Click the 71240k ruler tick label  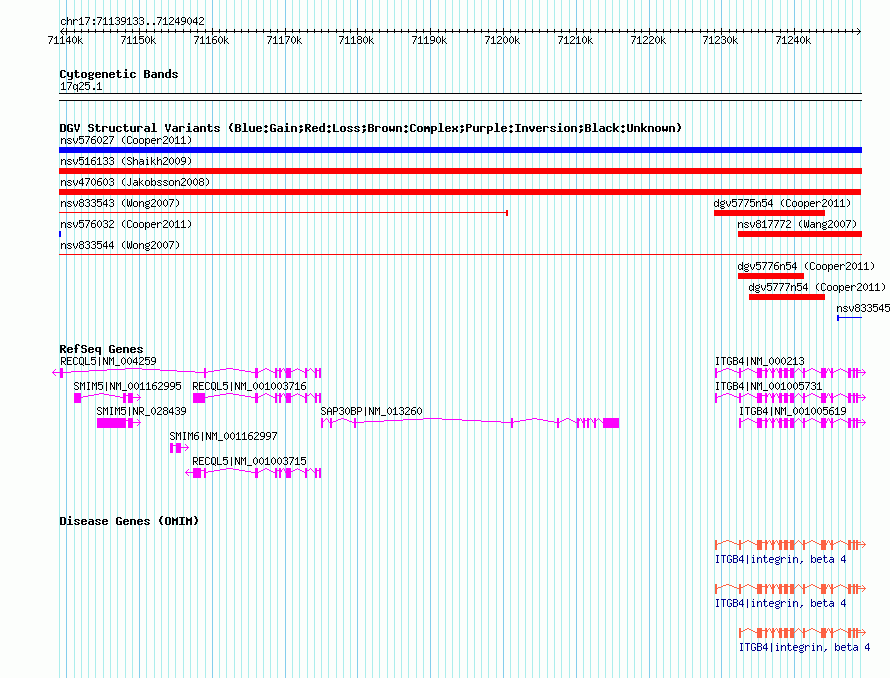point(792,40)
